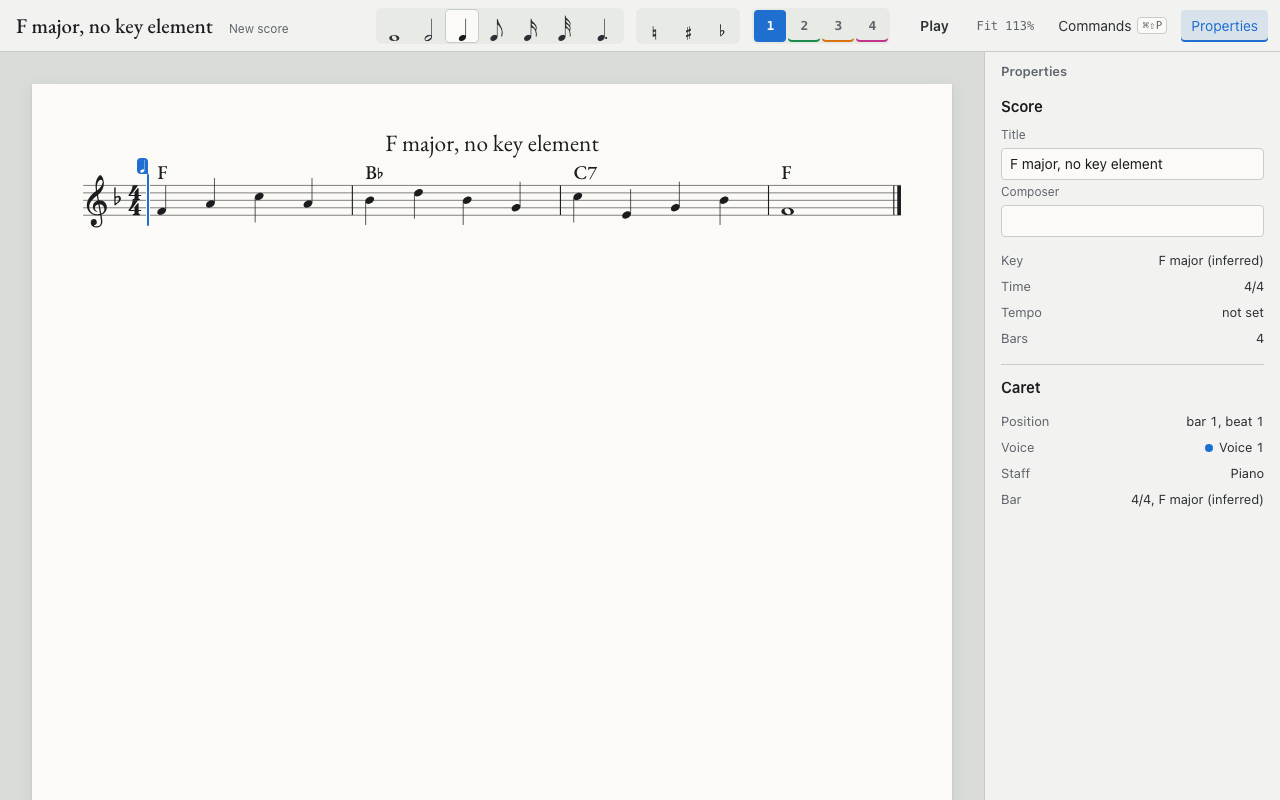Click the first note in bar 1
This screenshot has height=800, width=1280.
tap(161, 211)
